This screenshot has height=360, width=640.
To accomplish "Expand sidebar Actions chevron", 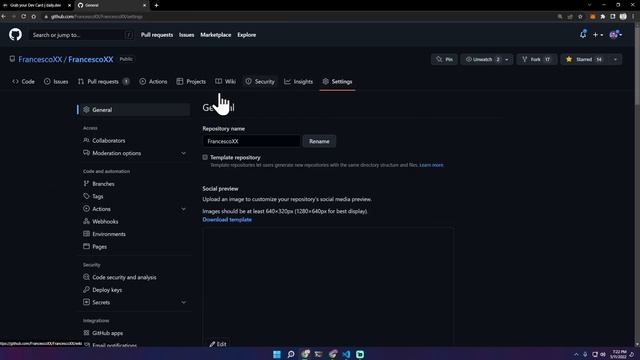I will [x=183, y=209].
